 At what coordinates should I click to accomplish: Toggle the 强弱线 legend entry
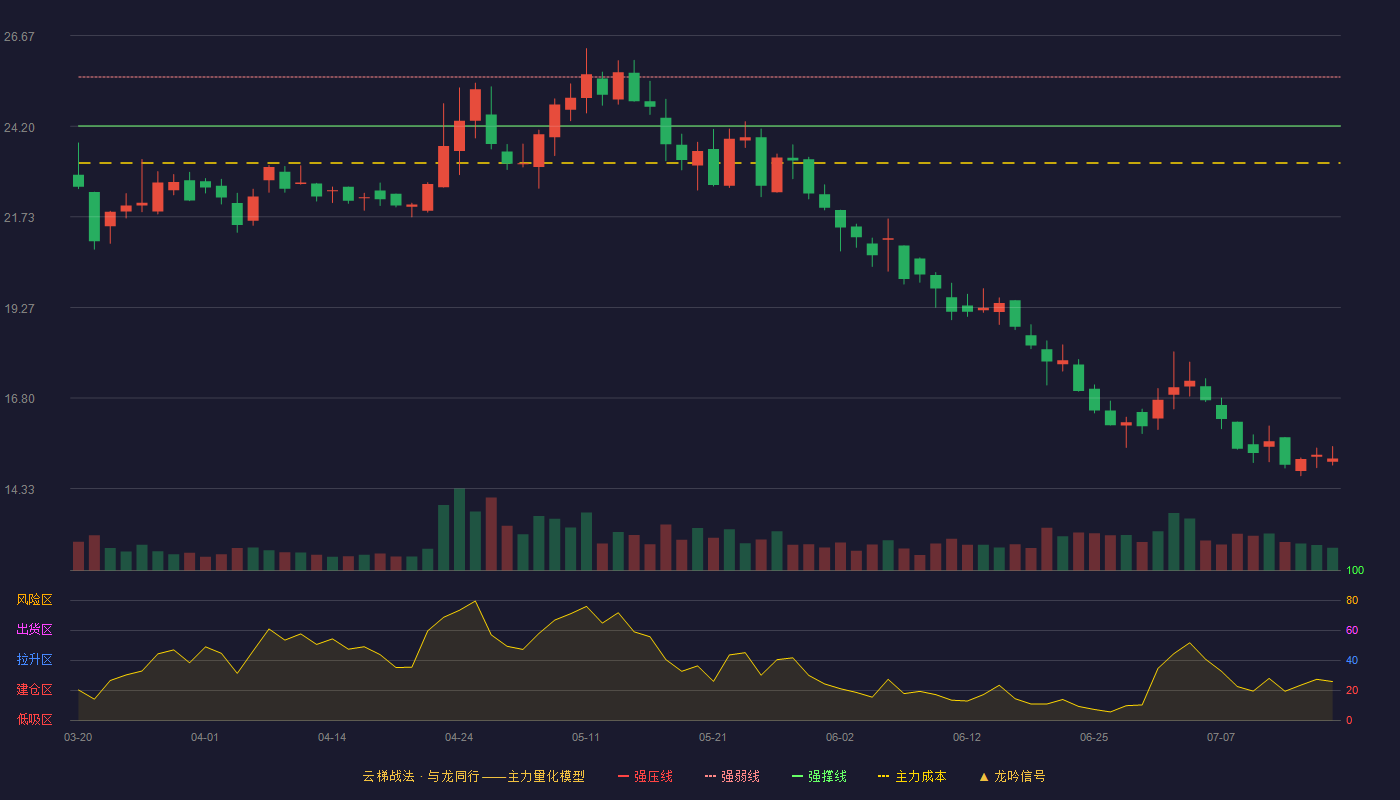pos(732,776)
